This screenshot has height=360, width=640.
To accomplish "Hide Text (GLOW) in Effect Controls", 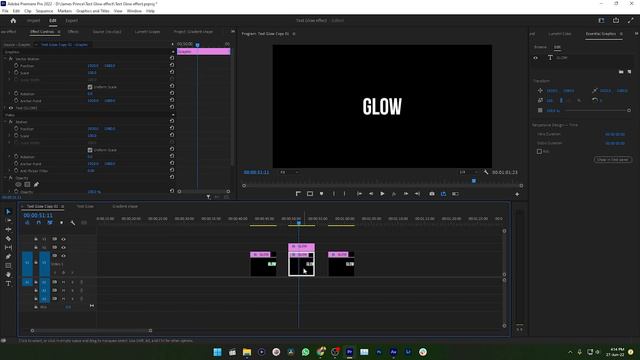I will point(11,108).
